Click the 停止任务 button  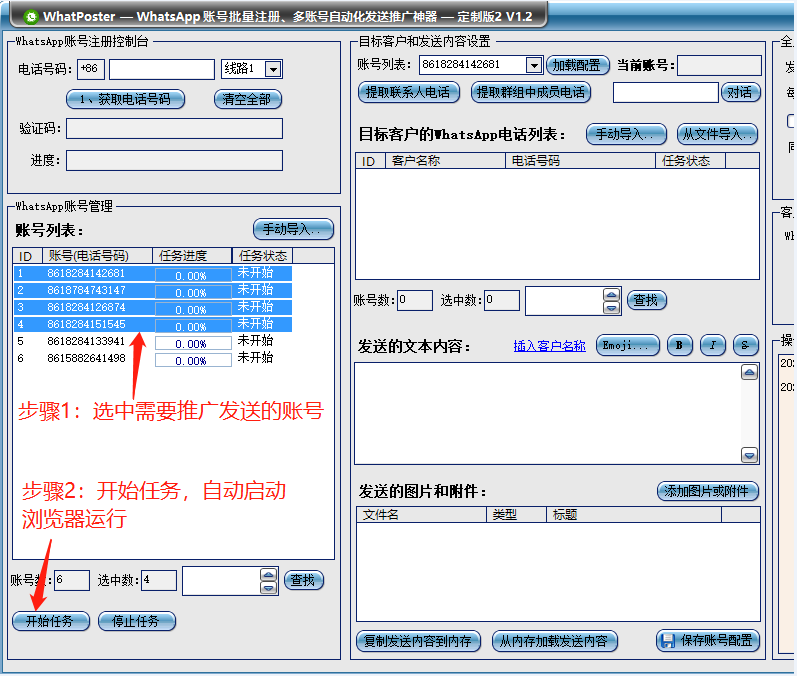(137, 621)
